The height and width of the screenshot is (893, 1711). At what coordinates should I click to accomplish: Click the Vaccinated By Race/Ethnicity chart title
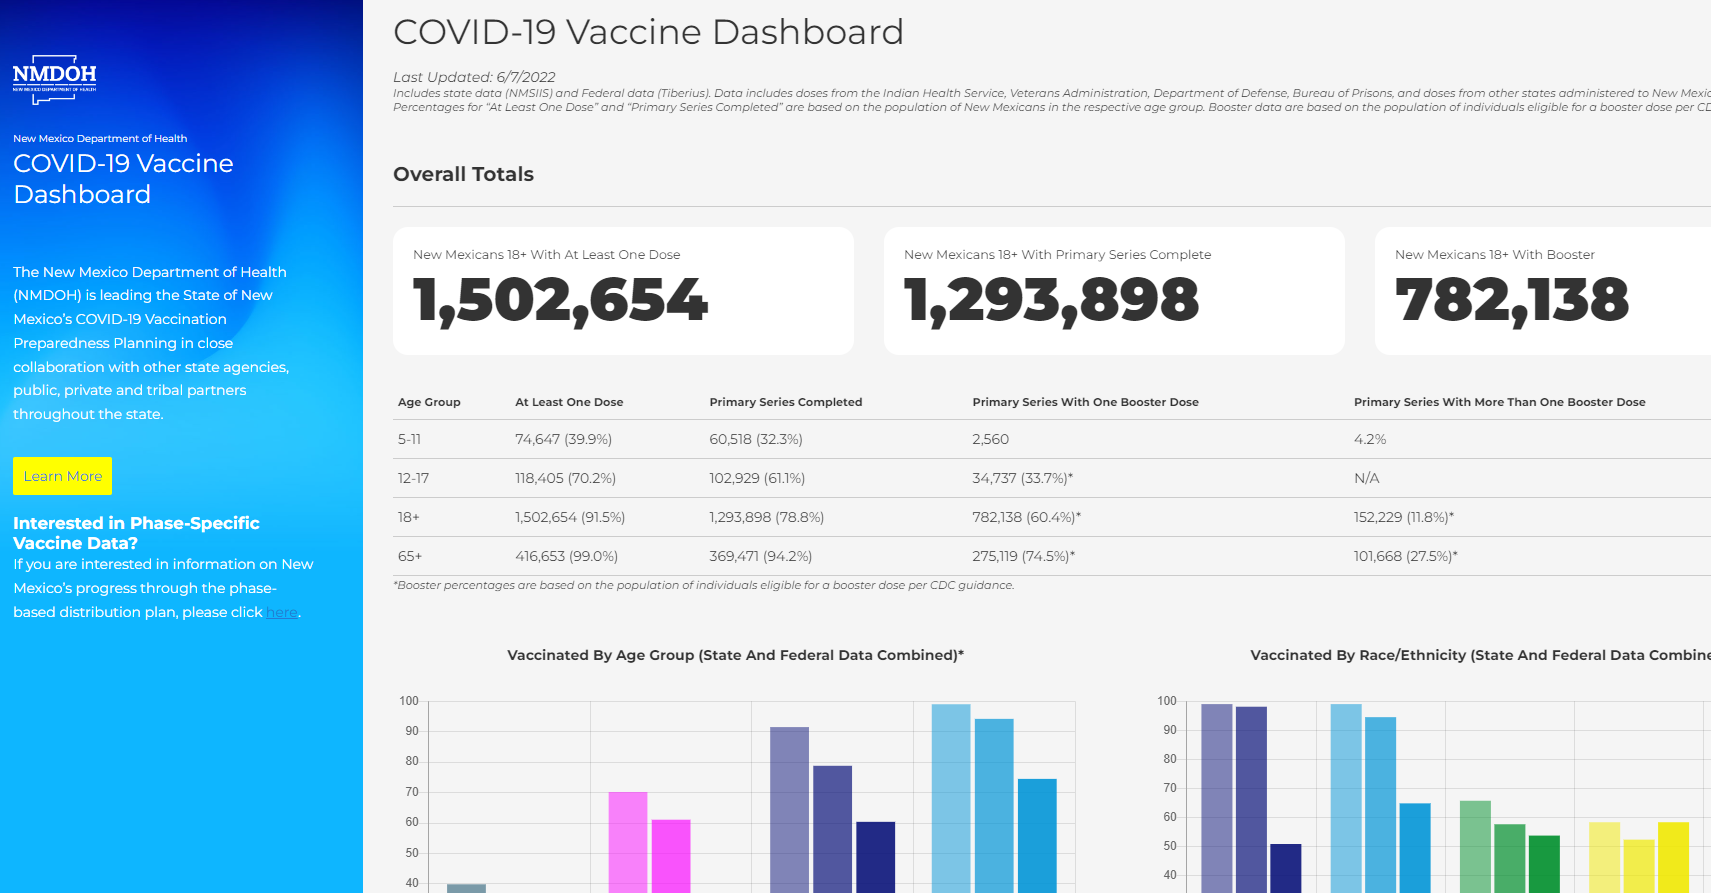click(x=1480, y=655)
